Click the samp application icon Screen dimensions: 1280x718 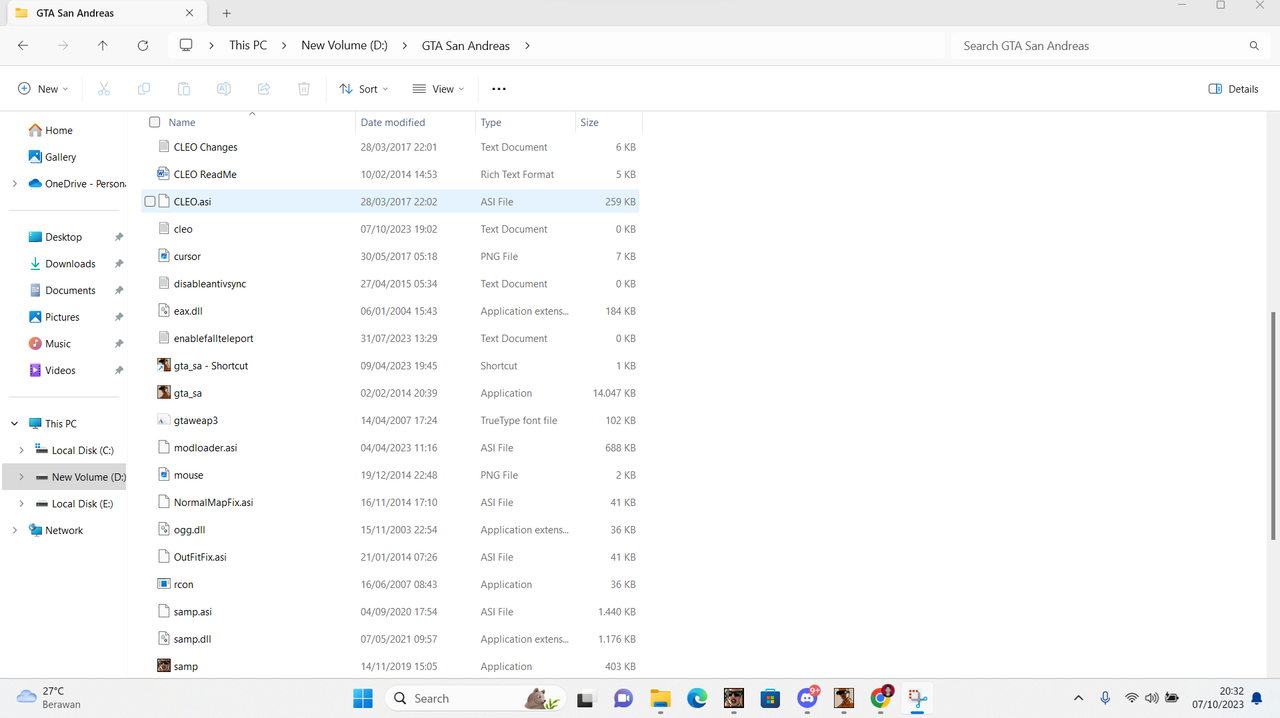pyautogui.click(x=164, y=666)
